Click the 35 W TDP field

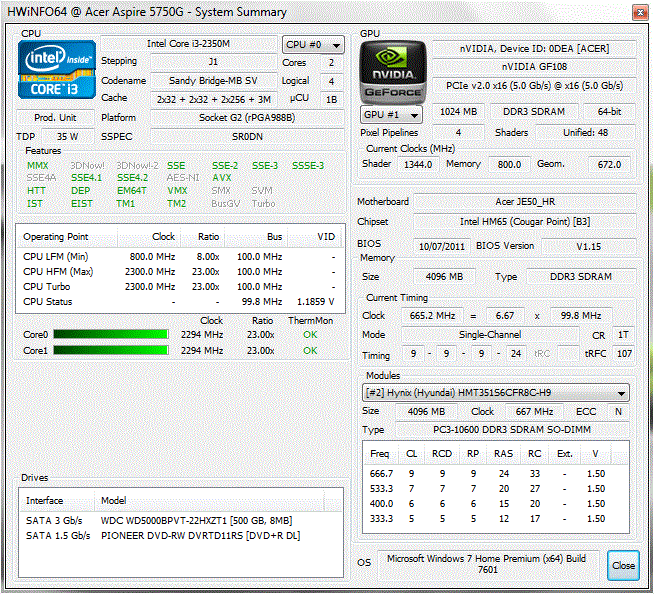click(x=68, y=136)
